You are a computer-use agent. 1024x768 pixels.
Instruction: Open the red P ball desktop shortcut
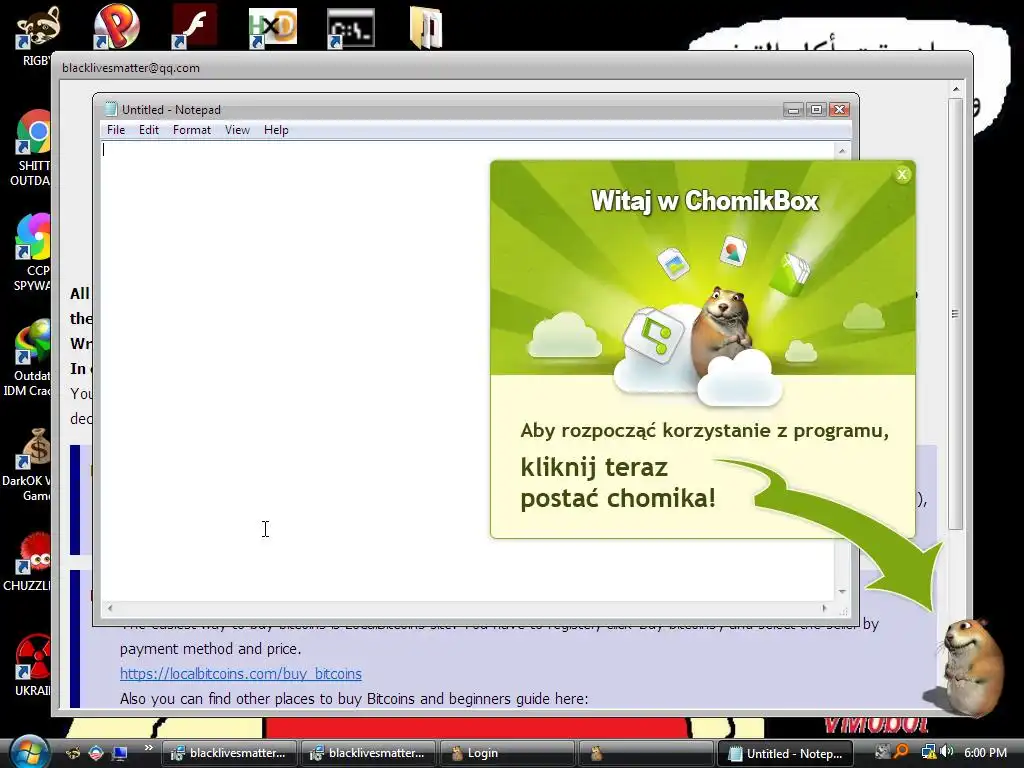116,27
